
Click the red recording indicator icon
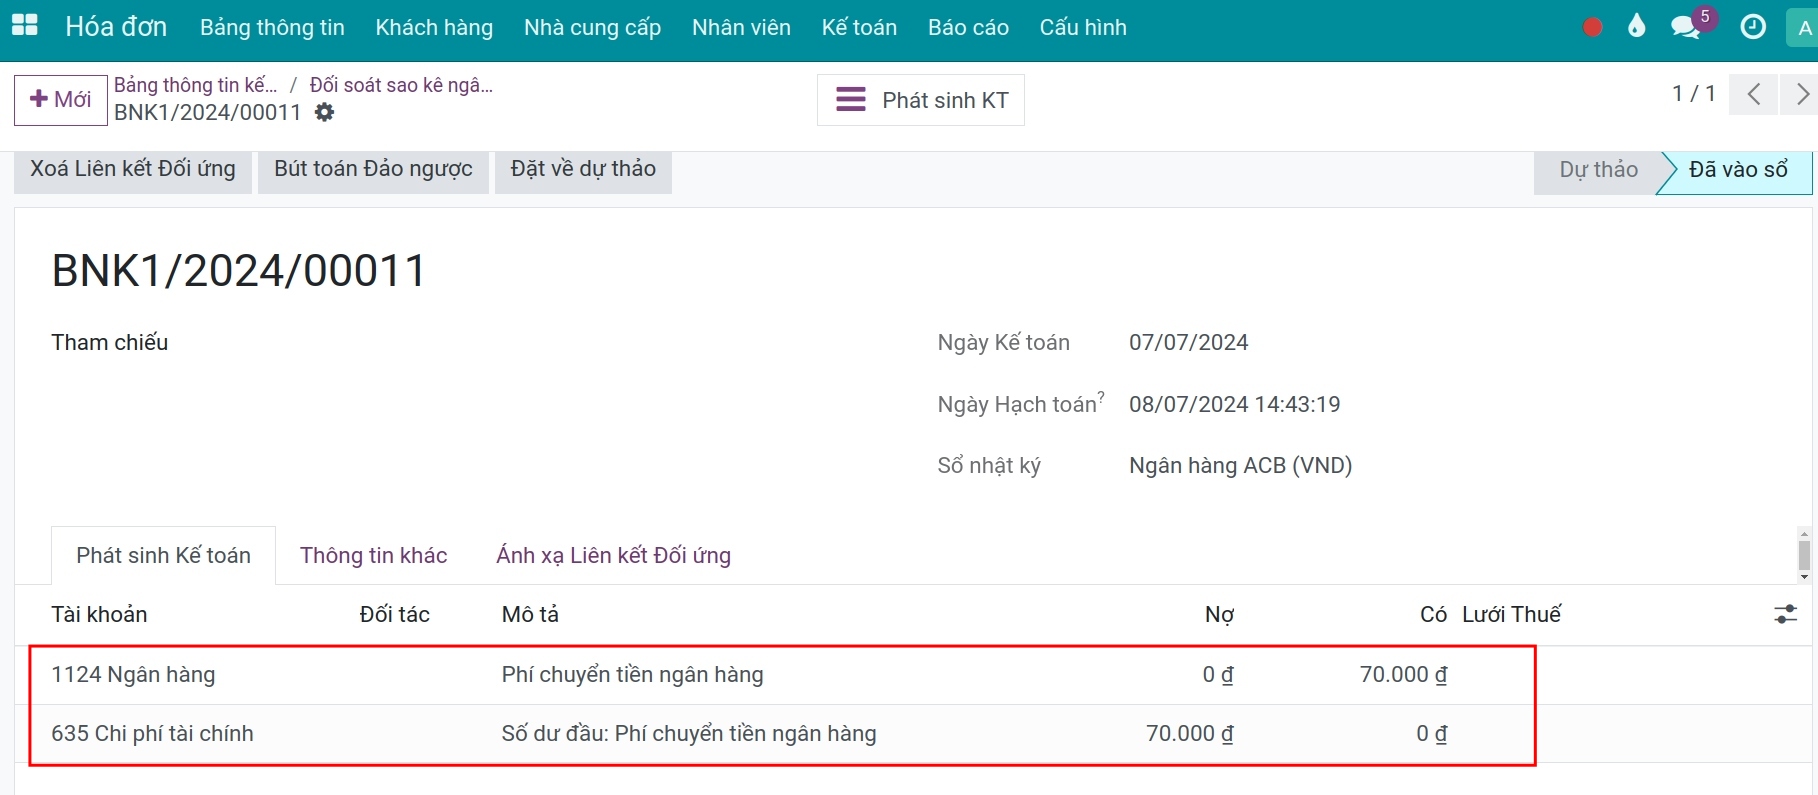click(1593, 27)
